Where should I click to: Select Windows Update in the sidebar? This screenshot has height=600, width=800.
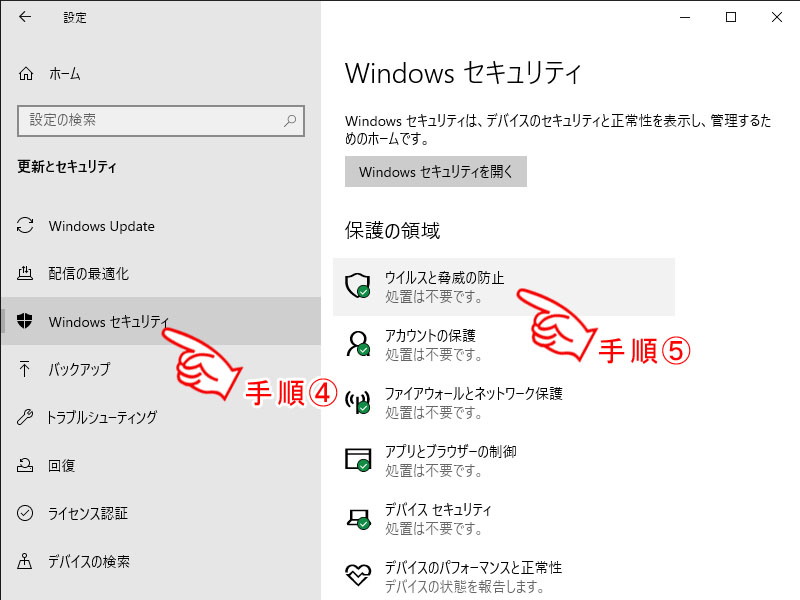(x=161, y=226)
